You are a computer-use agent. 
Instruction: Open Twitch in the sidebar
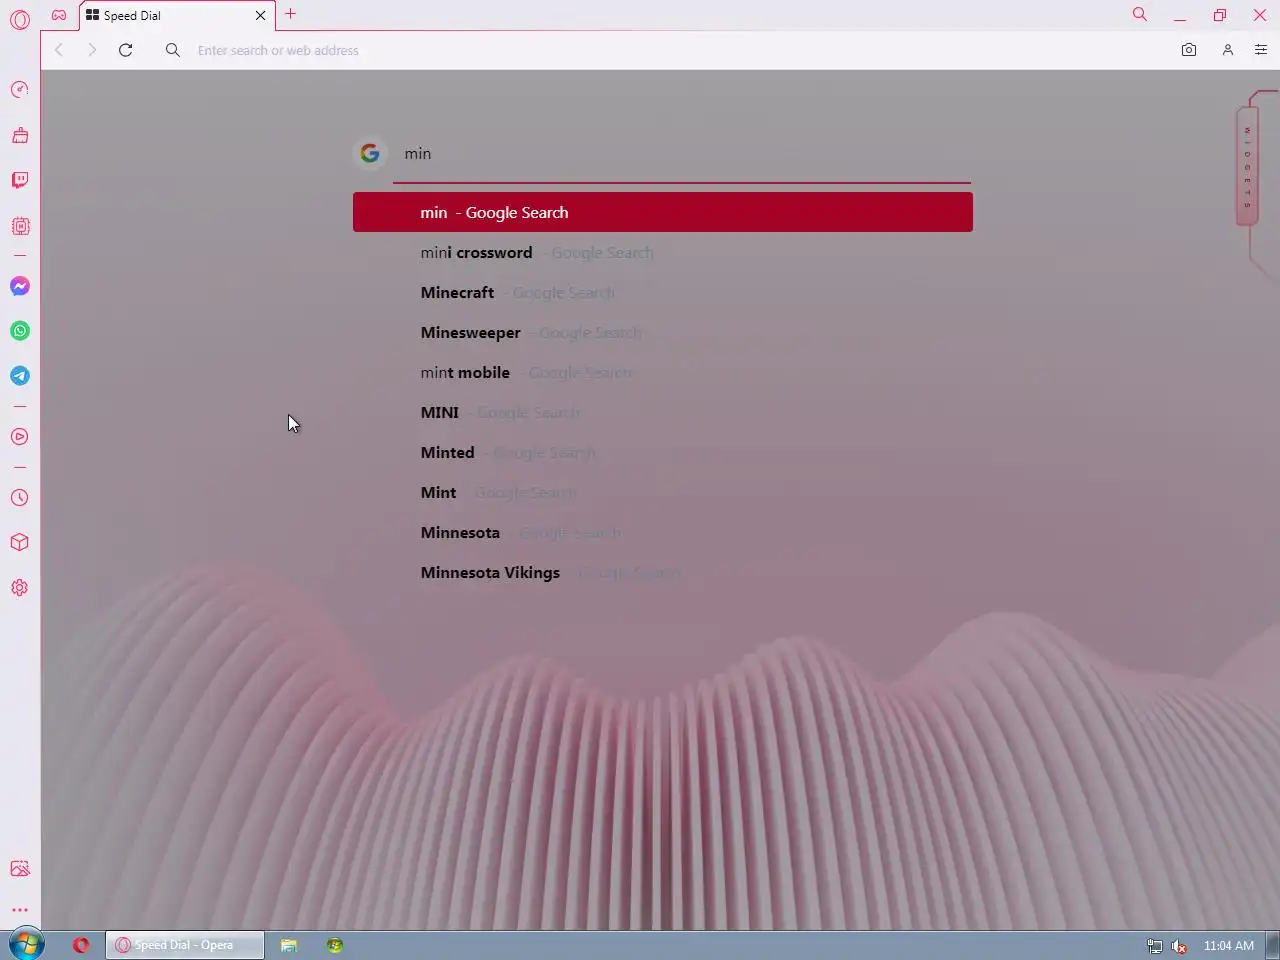point(20,180)
